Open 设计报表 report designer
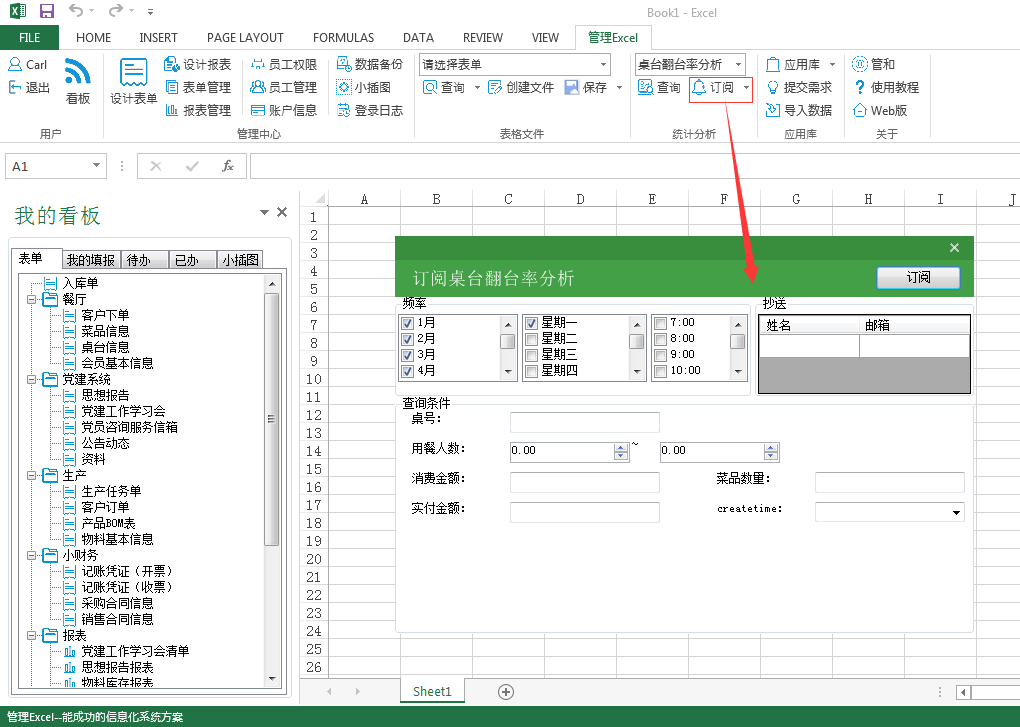Viewport: 1020px width, 727px height. click(198, 64)
